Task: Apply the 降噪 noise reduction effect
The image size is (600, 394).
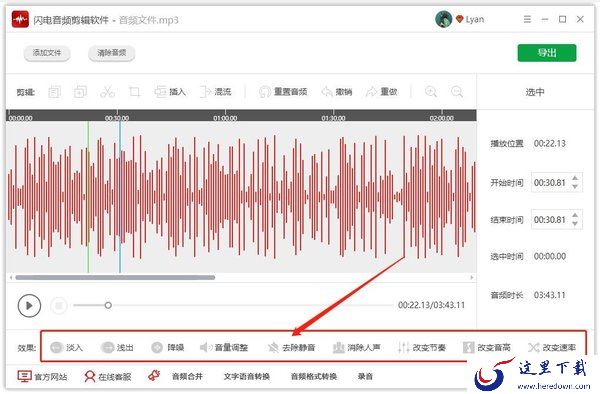Action: tap(168, 347)
